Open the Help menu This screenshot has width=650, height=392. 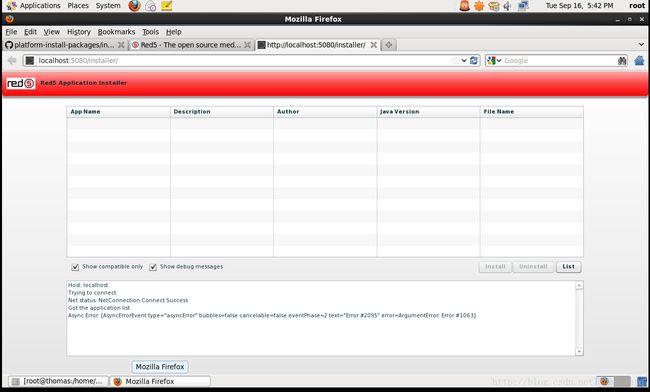[174, 32]
